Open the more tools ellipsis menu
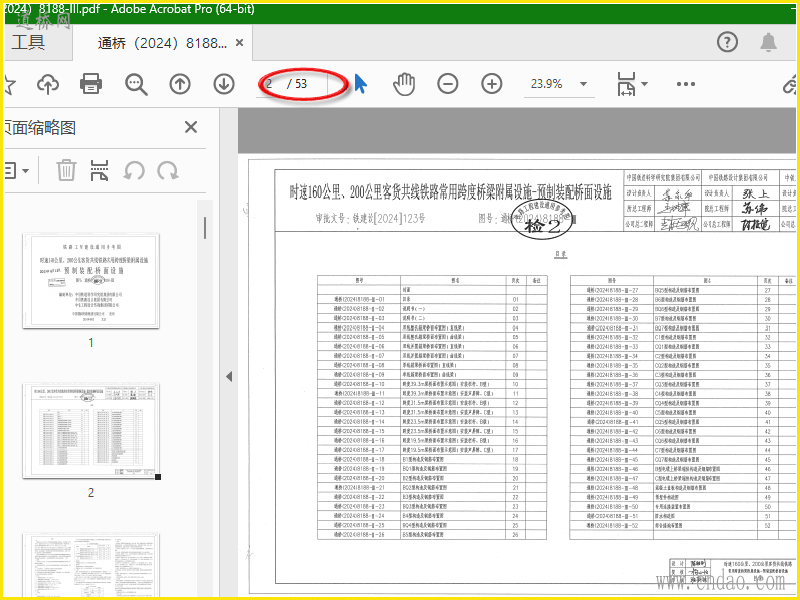 coord(686,84)
